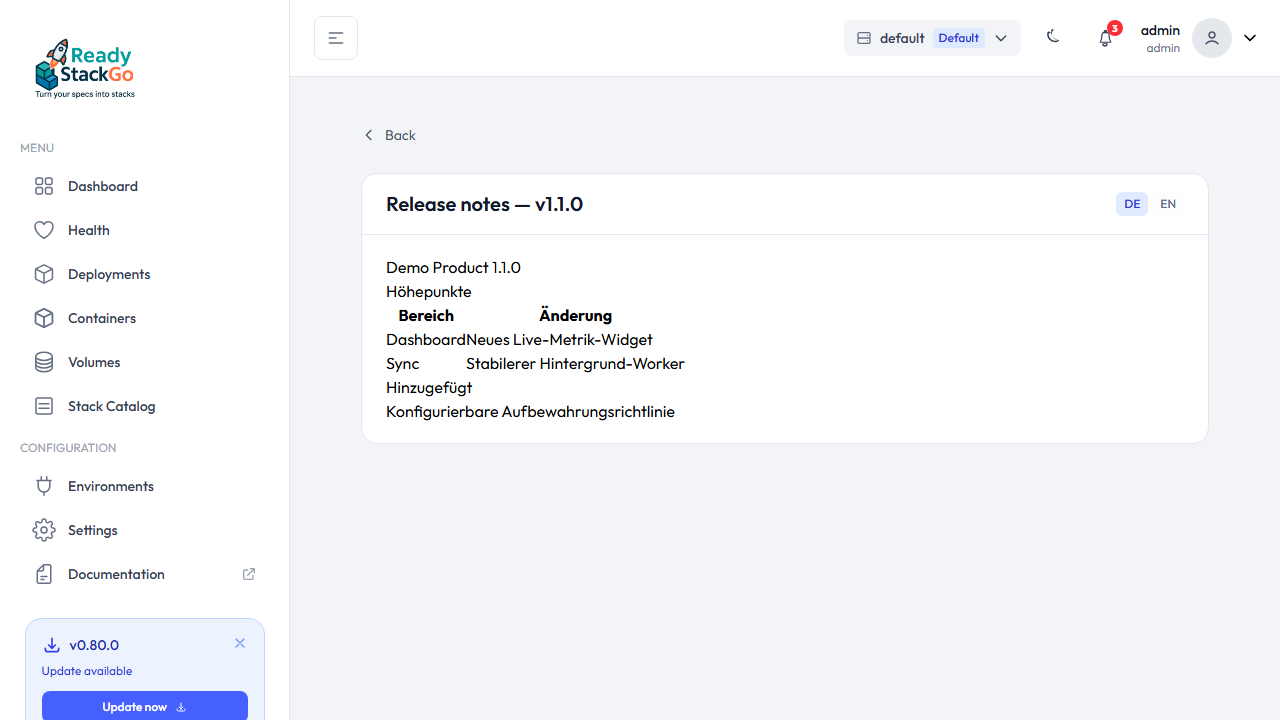The width and height of the screenshot is (1280, 720).
Task: Click the Stack Catalog list icon
Action: (x=44, y=406)
